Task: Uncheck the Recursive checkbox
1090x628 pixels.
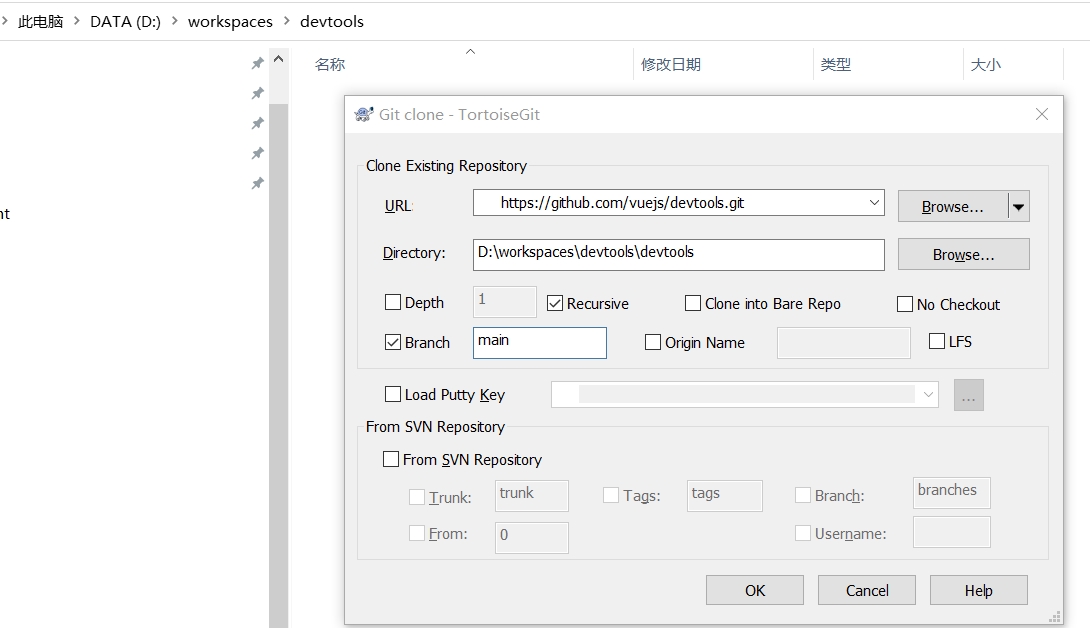Action: pos(555,303)
